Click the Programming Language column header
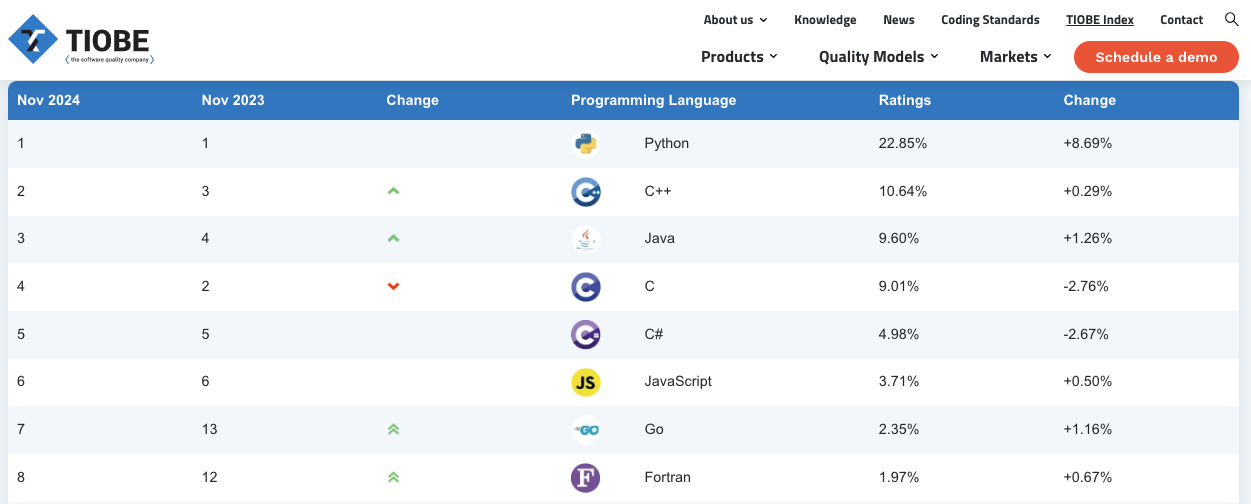Viewport: 1251px width, 504px height. (x=653, y=100)
